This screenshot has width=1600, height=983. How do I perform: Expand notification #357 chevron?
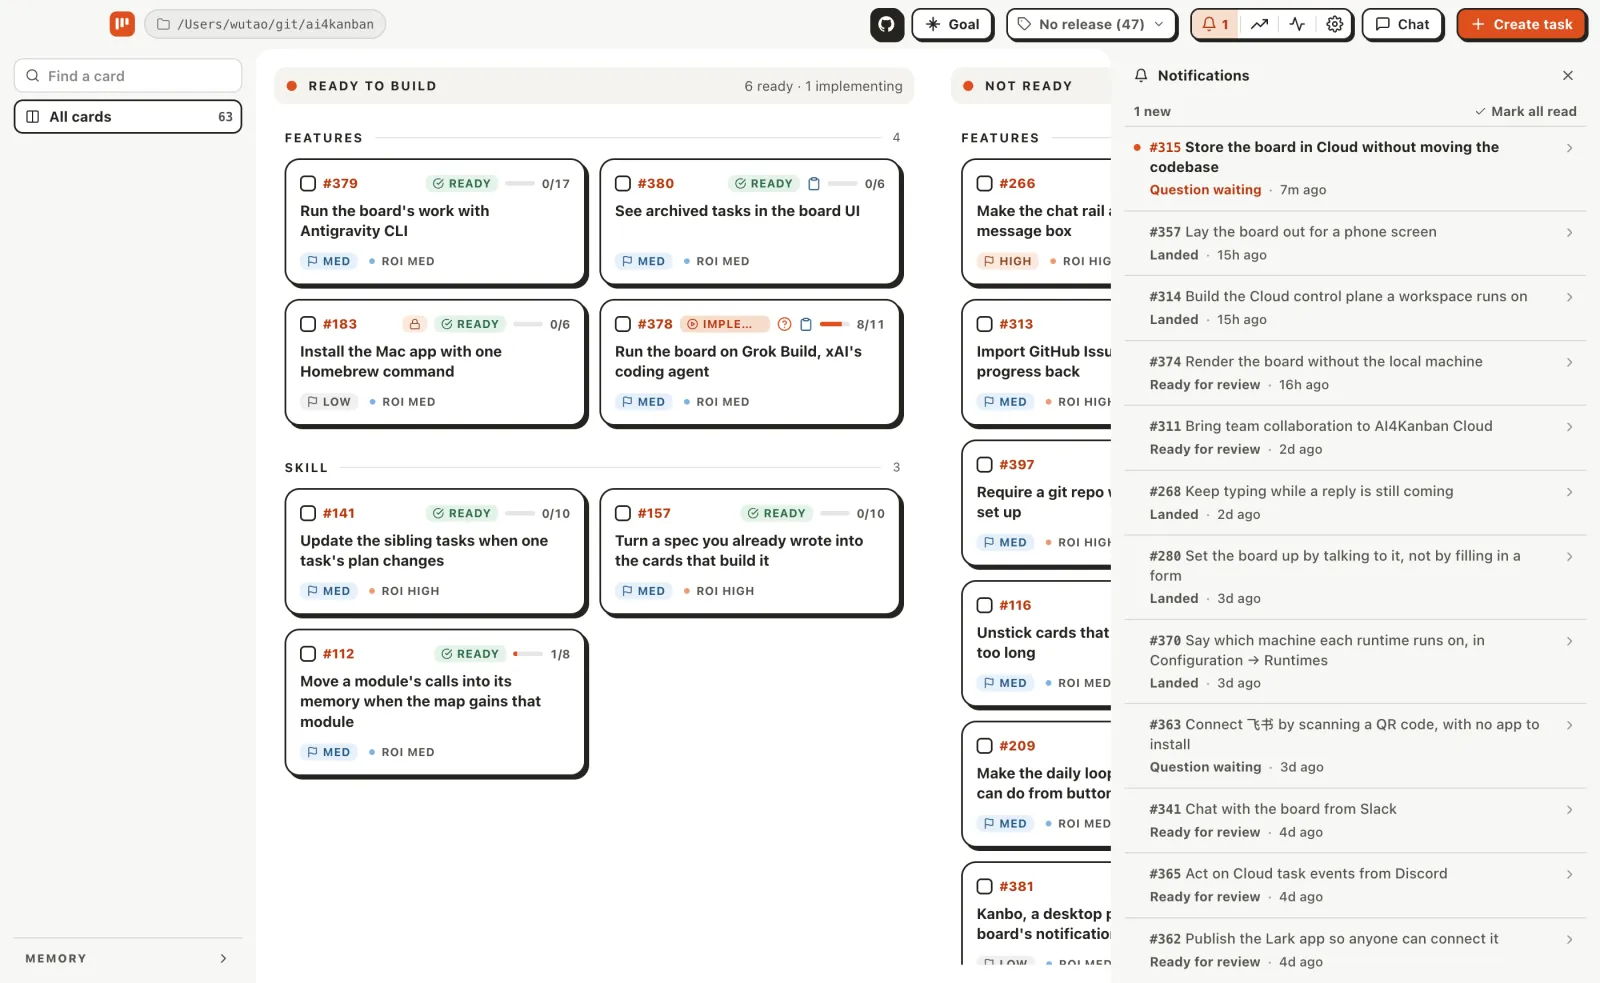1569,232
